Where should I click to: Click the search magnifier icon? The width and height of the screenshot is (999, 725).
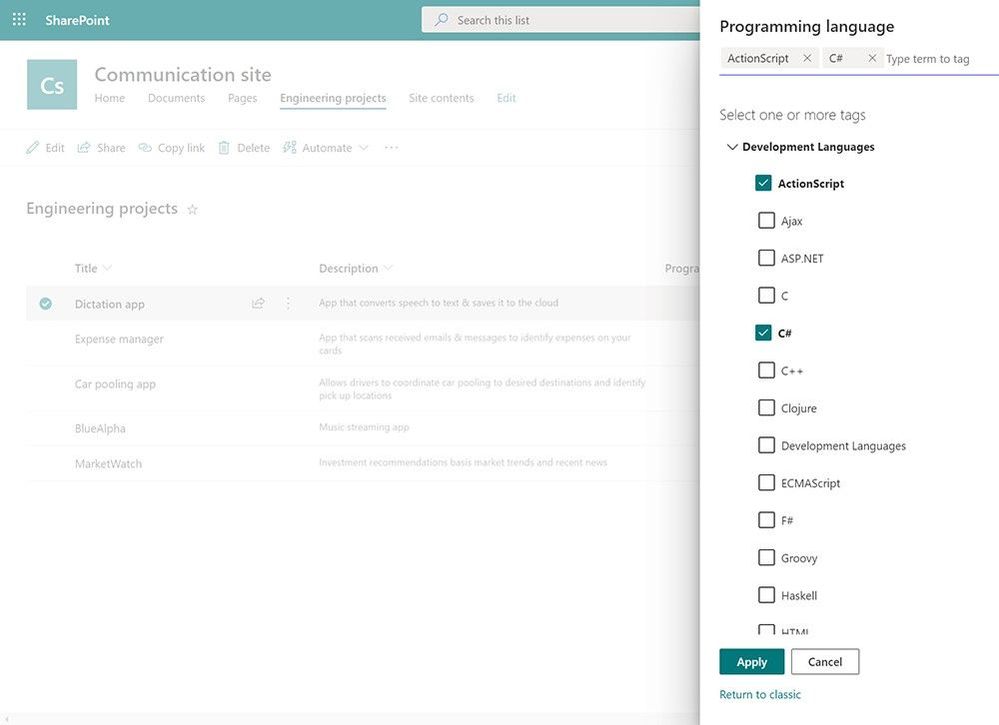click(x=441, y=20)
